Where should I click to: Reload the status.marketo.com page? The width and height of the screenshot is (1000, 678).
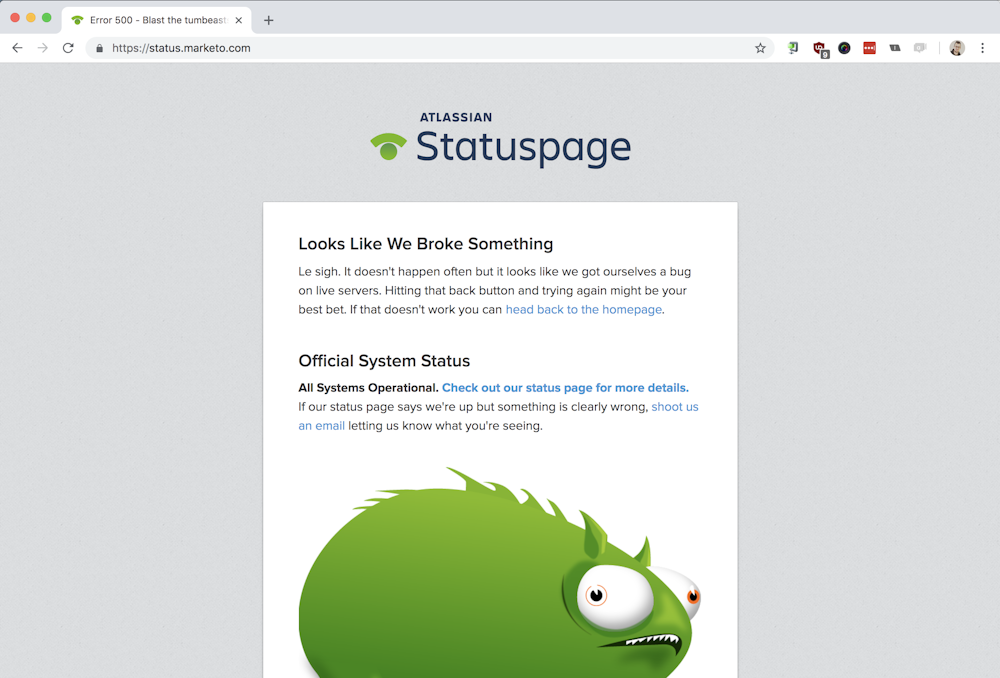click(x=68, y=48)
